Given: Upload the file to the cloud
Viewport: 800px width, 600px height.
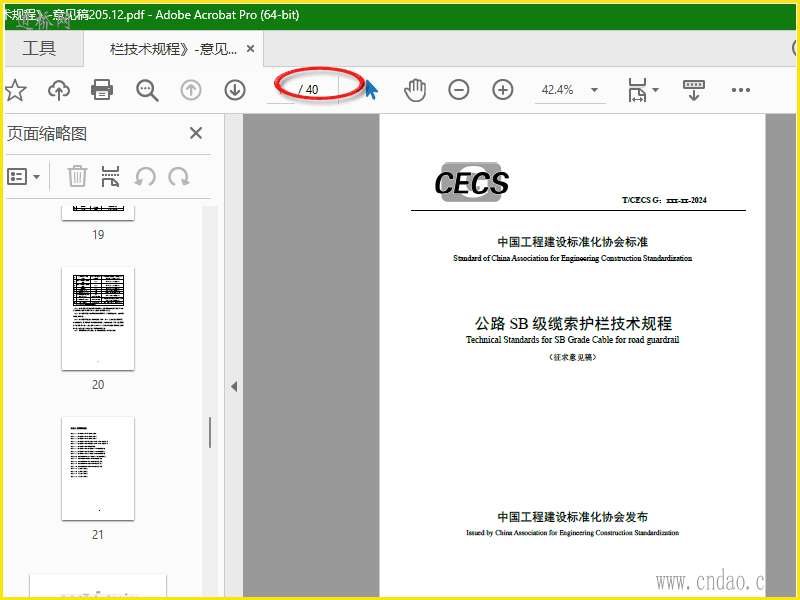Looking at the screenshot, I should point(59,90).
